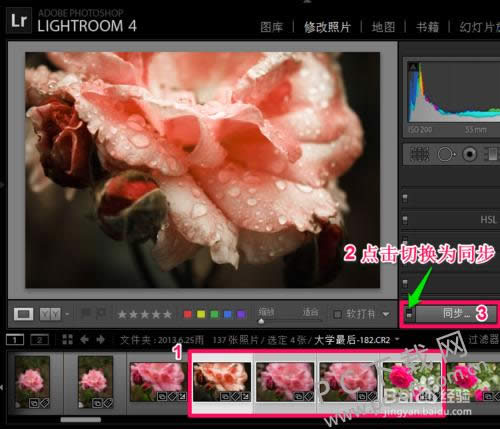
Task: Select sixth filmstrip thumbnail
Action: pos(348,382)
